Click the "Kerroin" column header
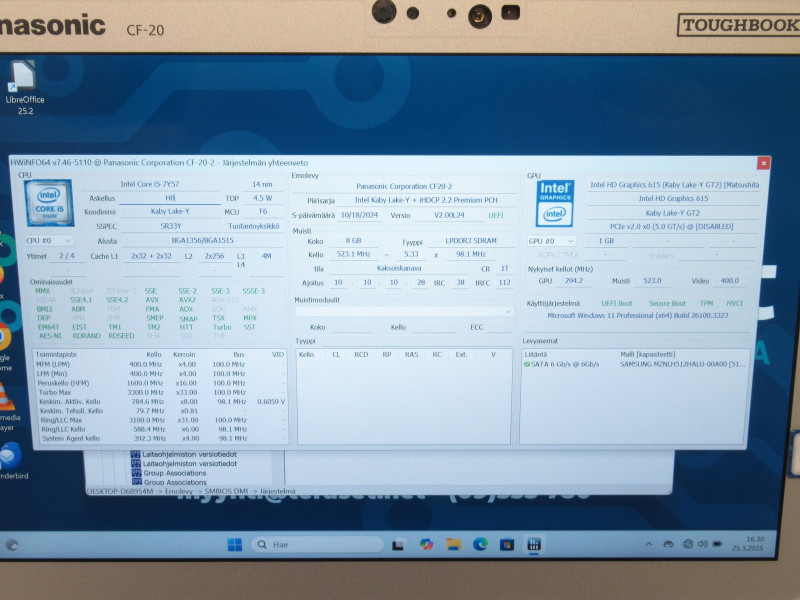This screenshot has width=800, height=600. pos(184,354)
